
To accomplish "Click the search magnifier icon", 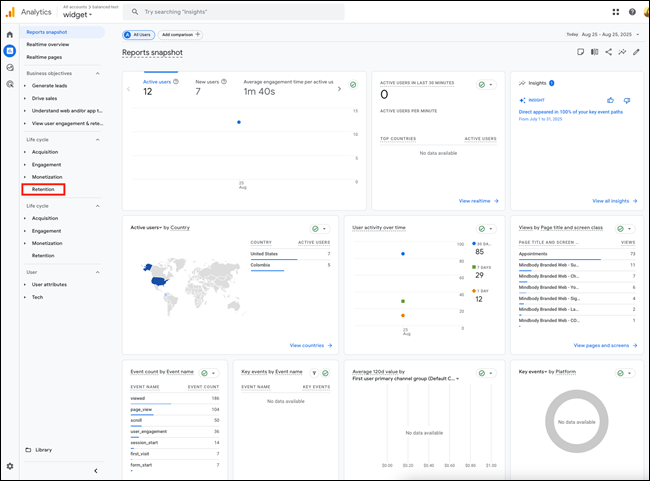I will (x=135, y=12).
